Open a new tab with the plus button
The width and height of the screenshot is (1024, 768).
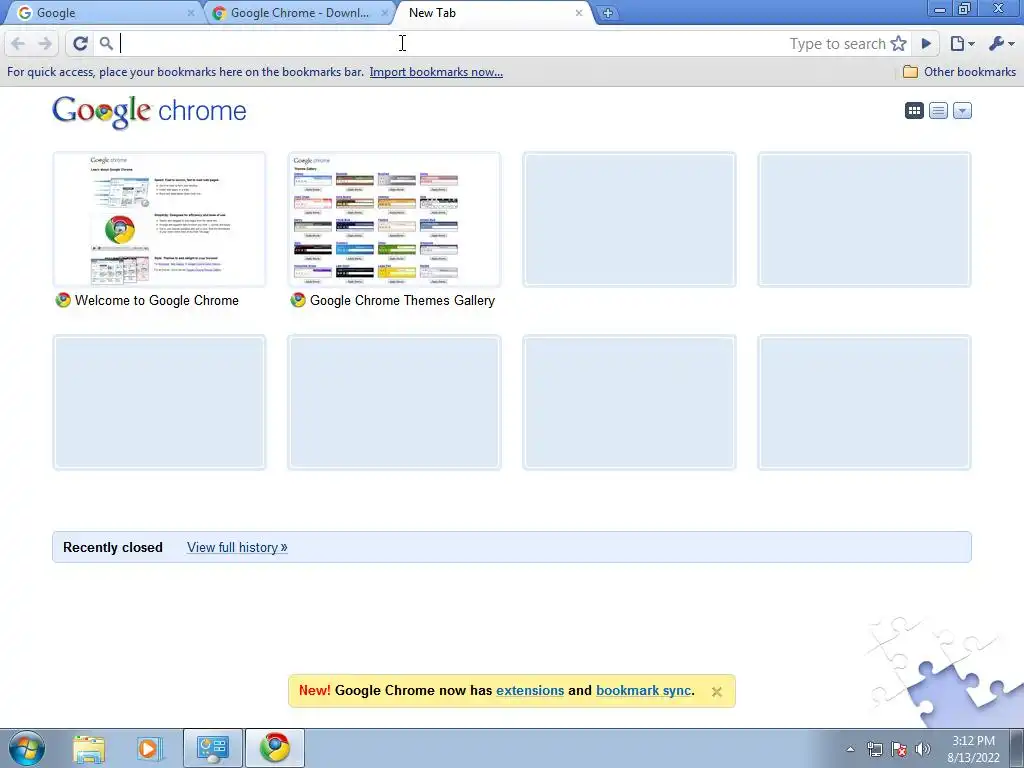[x=607, y=12]
